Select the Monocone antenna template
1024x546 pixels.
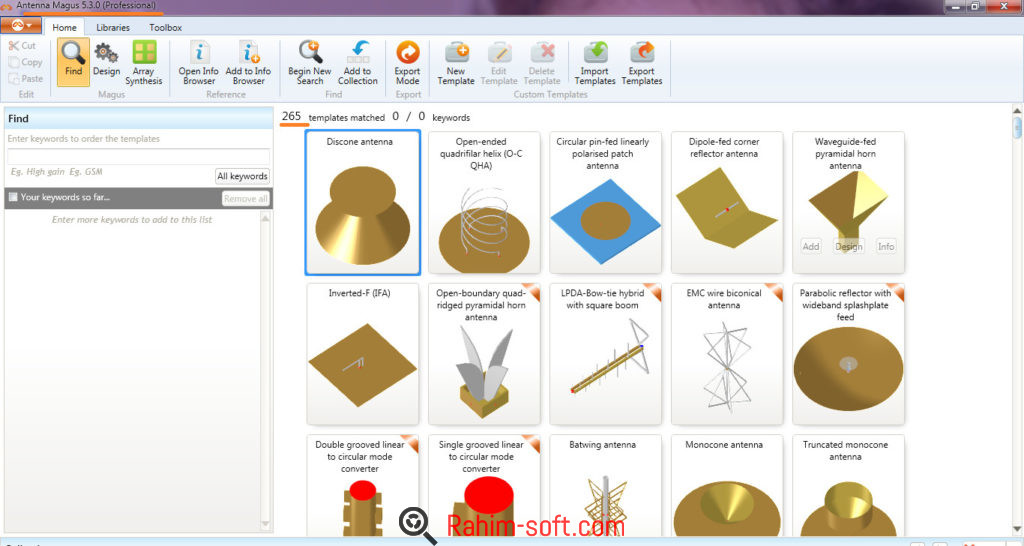(x=727, y=485)
